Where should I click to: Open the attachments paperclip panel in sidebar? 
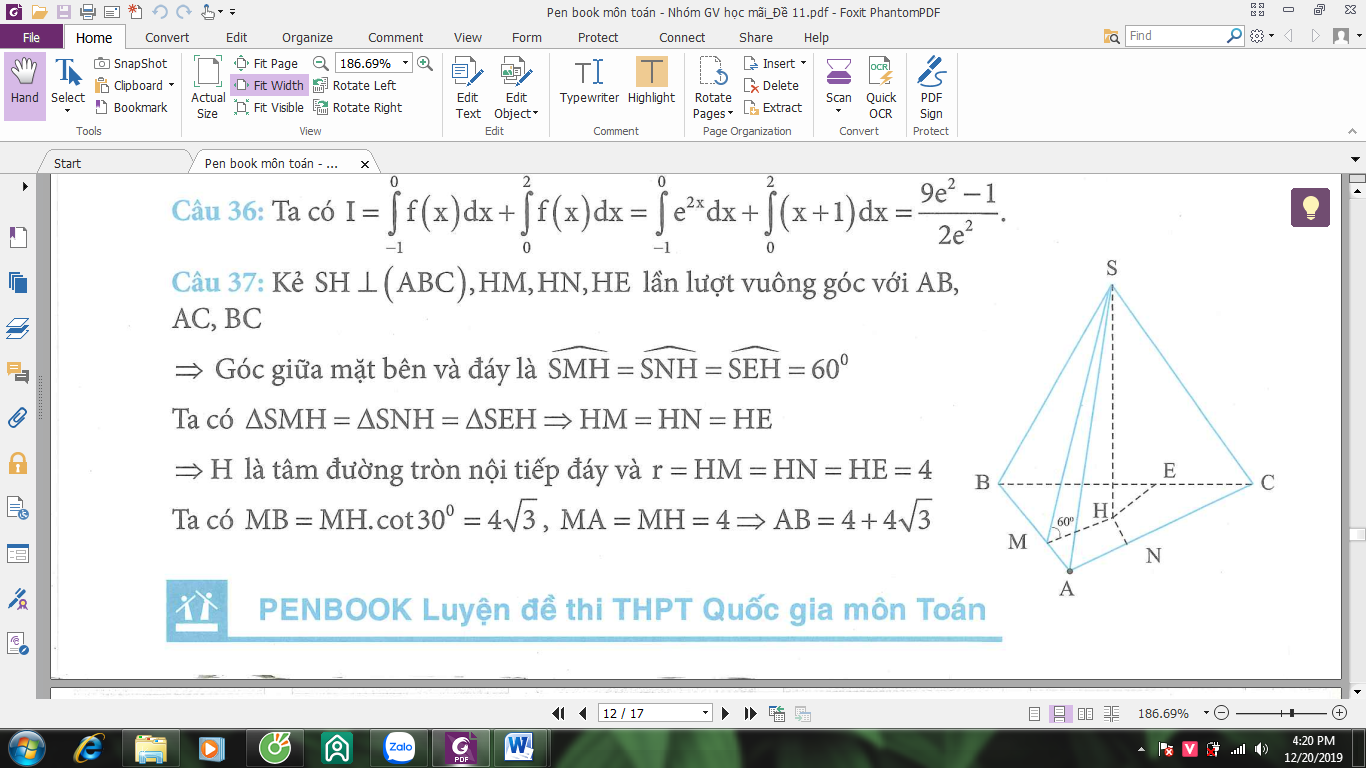pyautogui.click(x=17, y=417)
